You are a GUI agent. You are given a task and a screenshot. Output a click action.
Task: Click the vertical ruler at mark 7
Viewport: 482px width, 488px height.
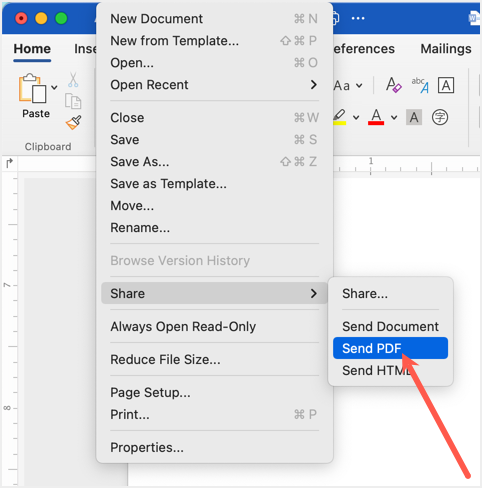[x=7, y=285]
